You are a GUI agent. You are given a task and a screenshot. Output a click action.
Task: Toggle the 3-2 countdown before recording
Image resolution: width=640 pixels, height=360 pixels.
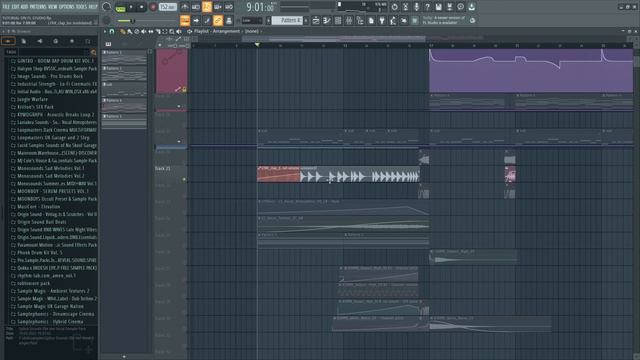(x=207, y=7)
